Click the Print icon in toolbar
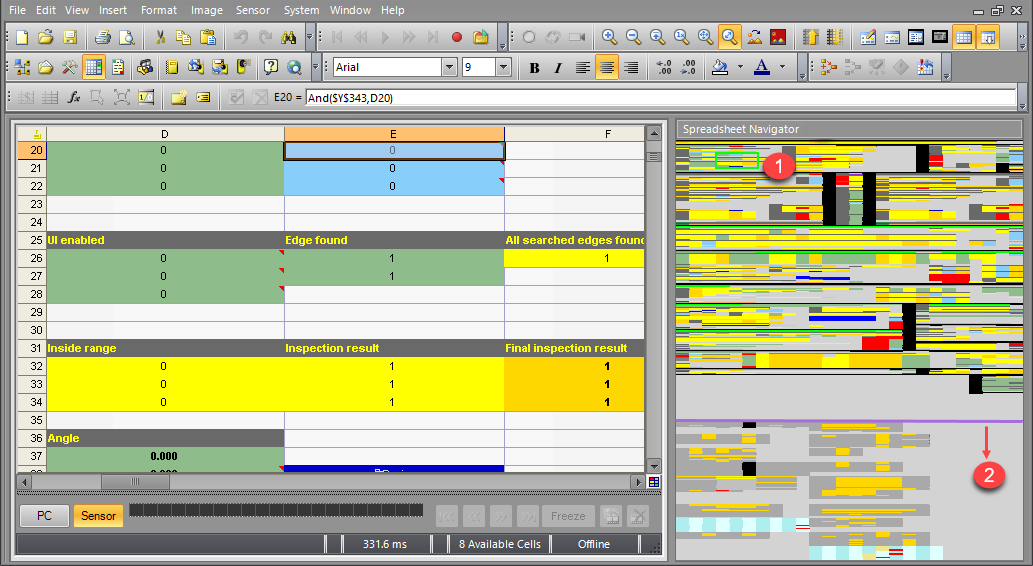The image size is (1033, 566). pos(102,38)
